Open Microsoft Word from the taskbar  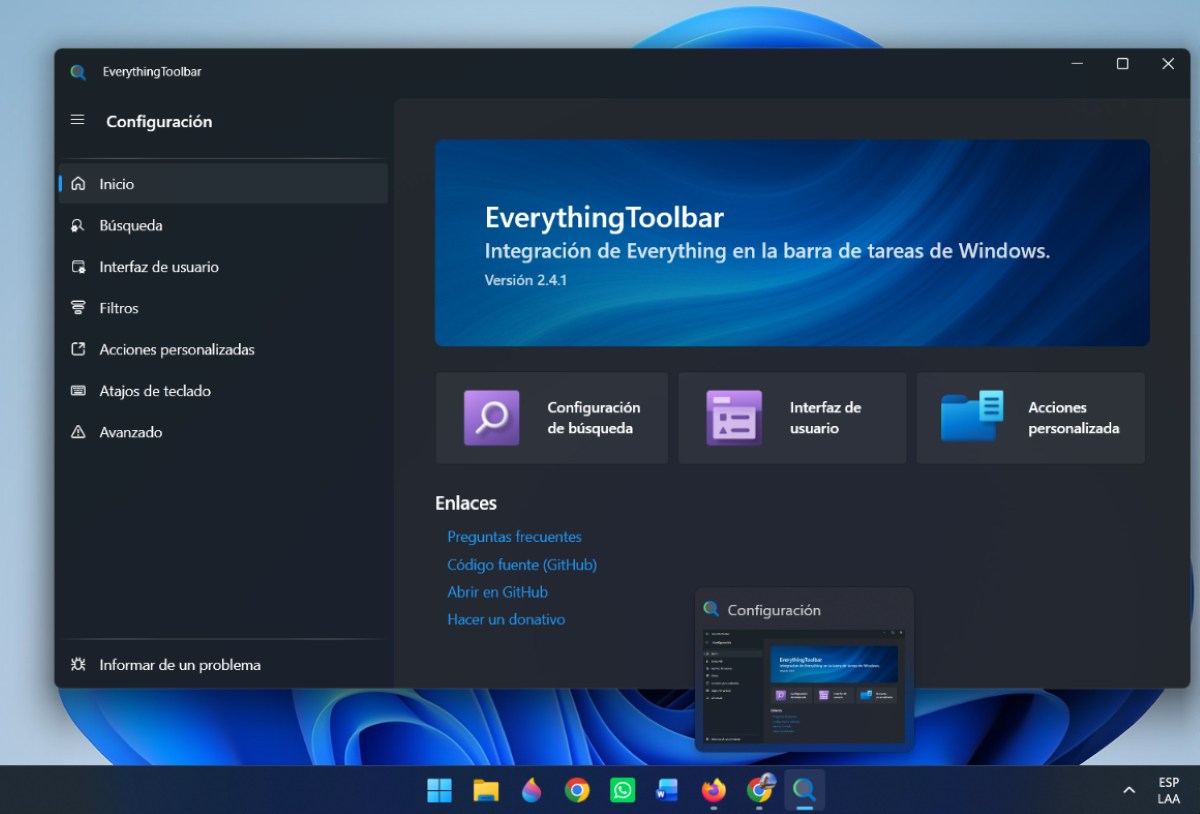[667, 790]
